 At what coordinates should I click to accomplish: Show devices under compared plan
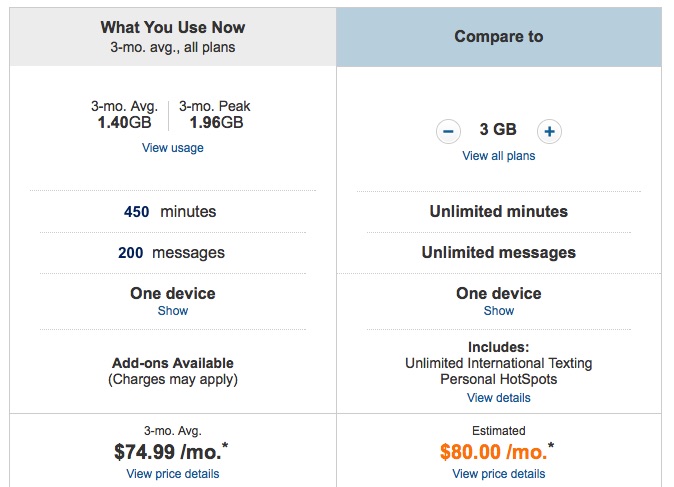499,310
